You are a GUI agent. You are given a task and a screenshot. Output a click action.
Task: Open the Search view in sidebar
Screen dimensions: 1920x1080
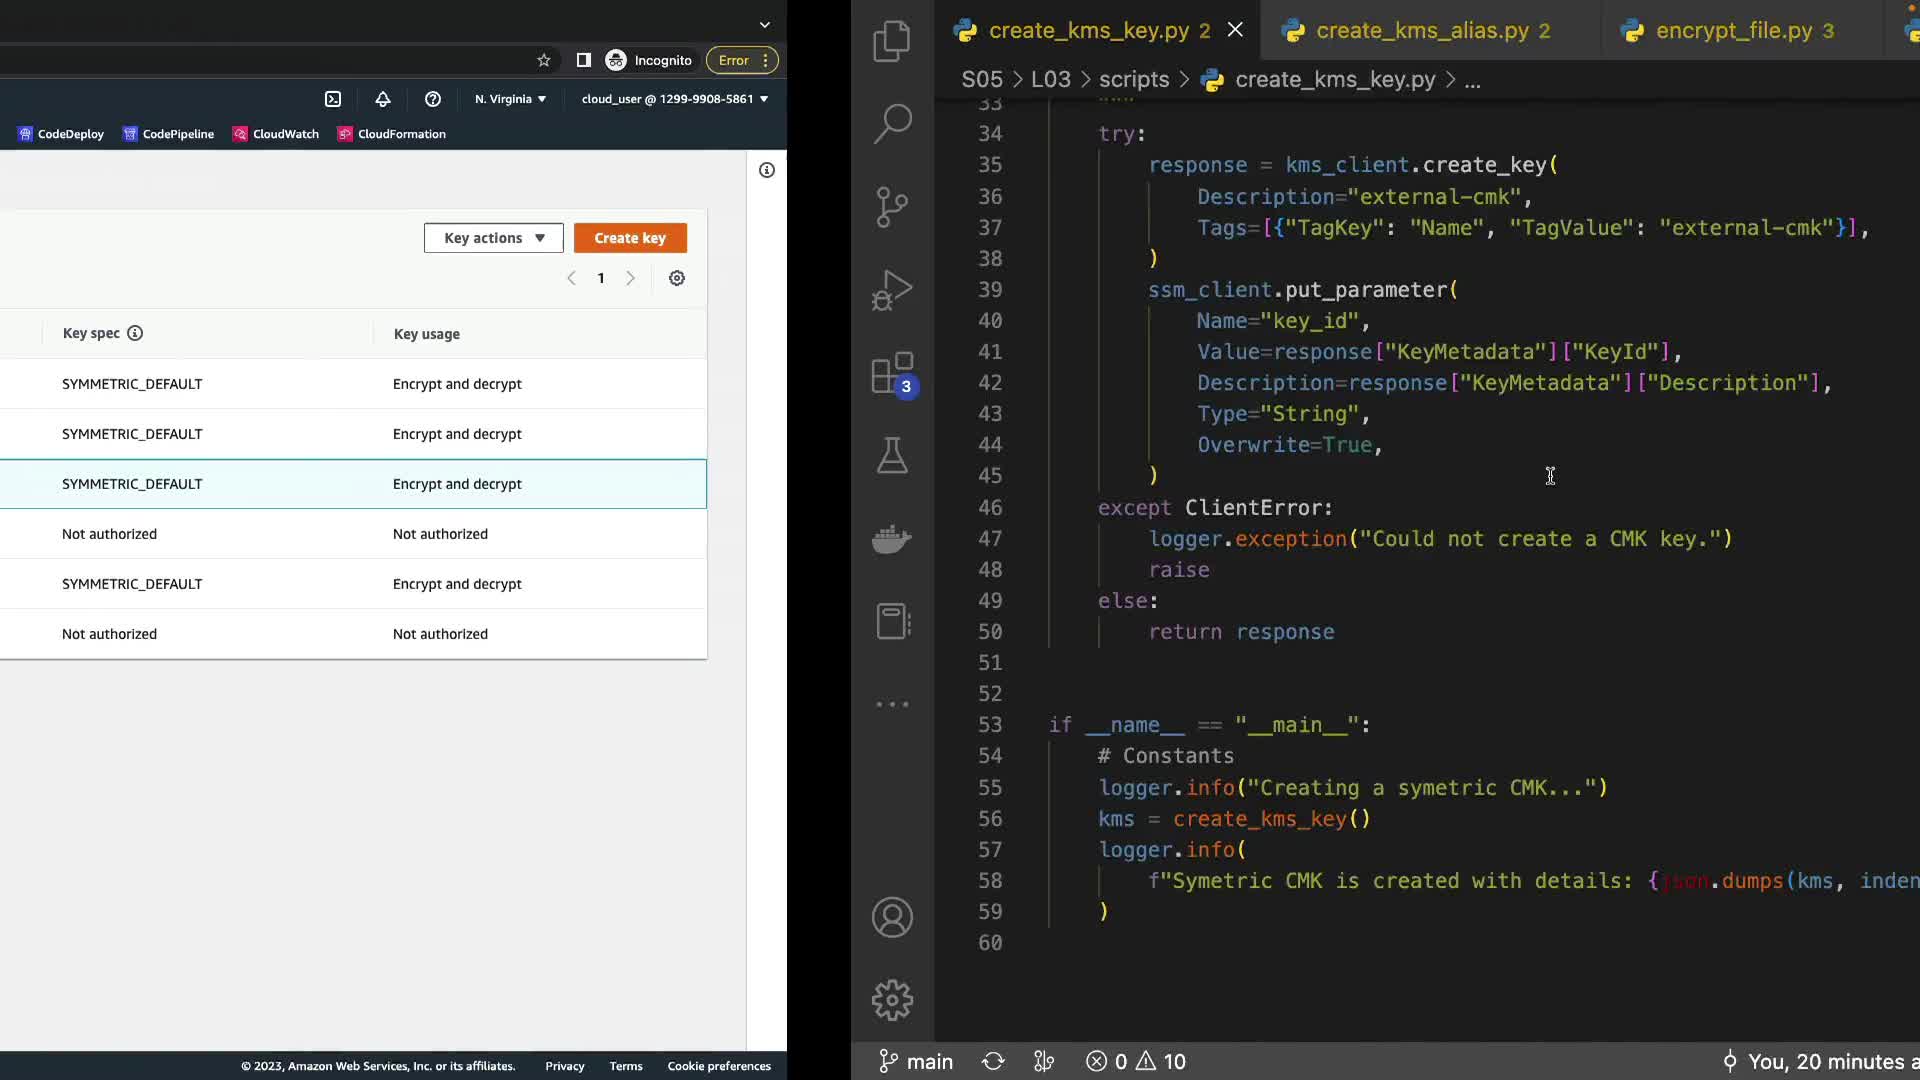[892, 124]
